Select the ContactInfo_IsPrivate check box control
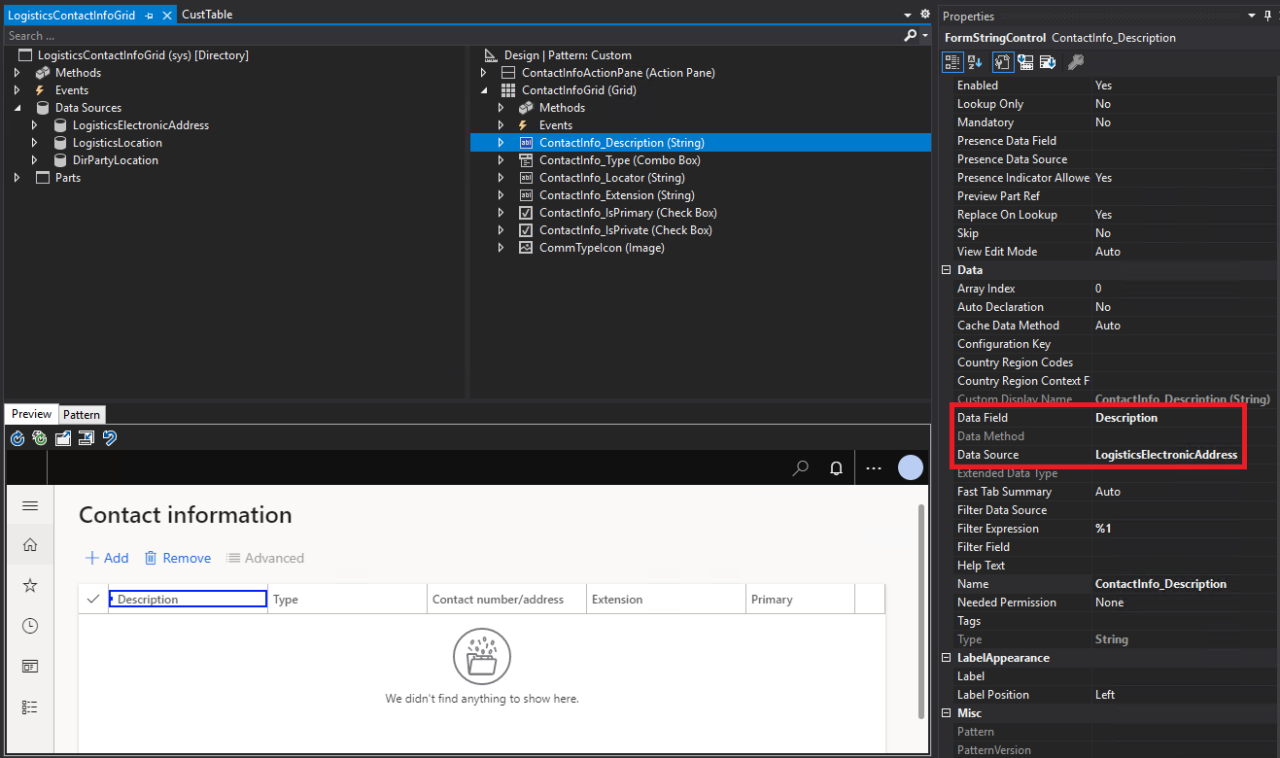The image size is (1280, 758). click(x=612, y=230)
